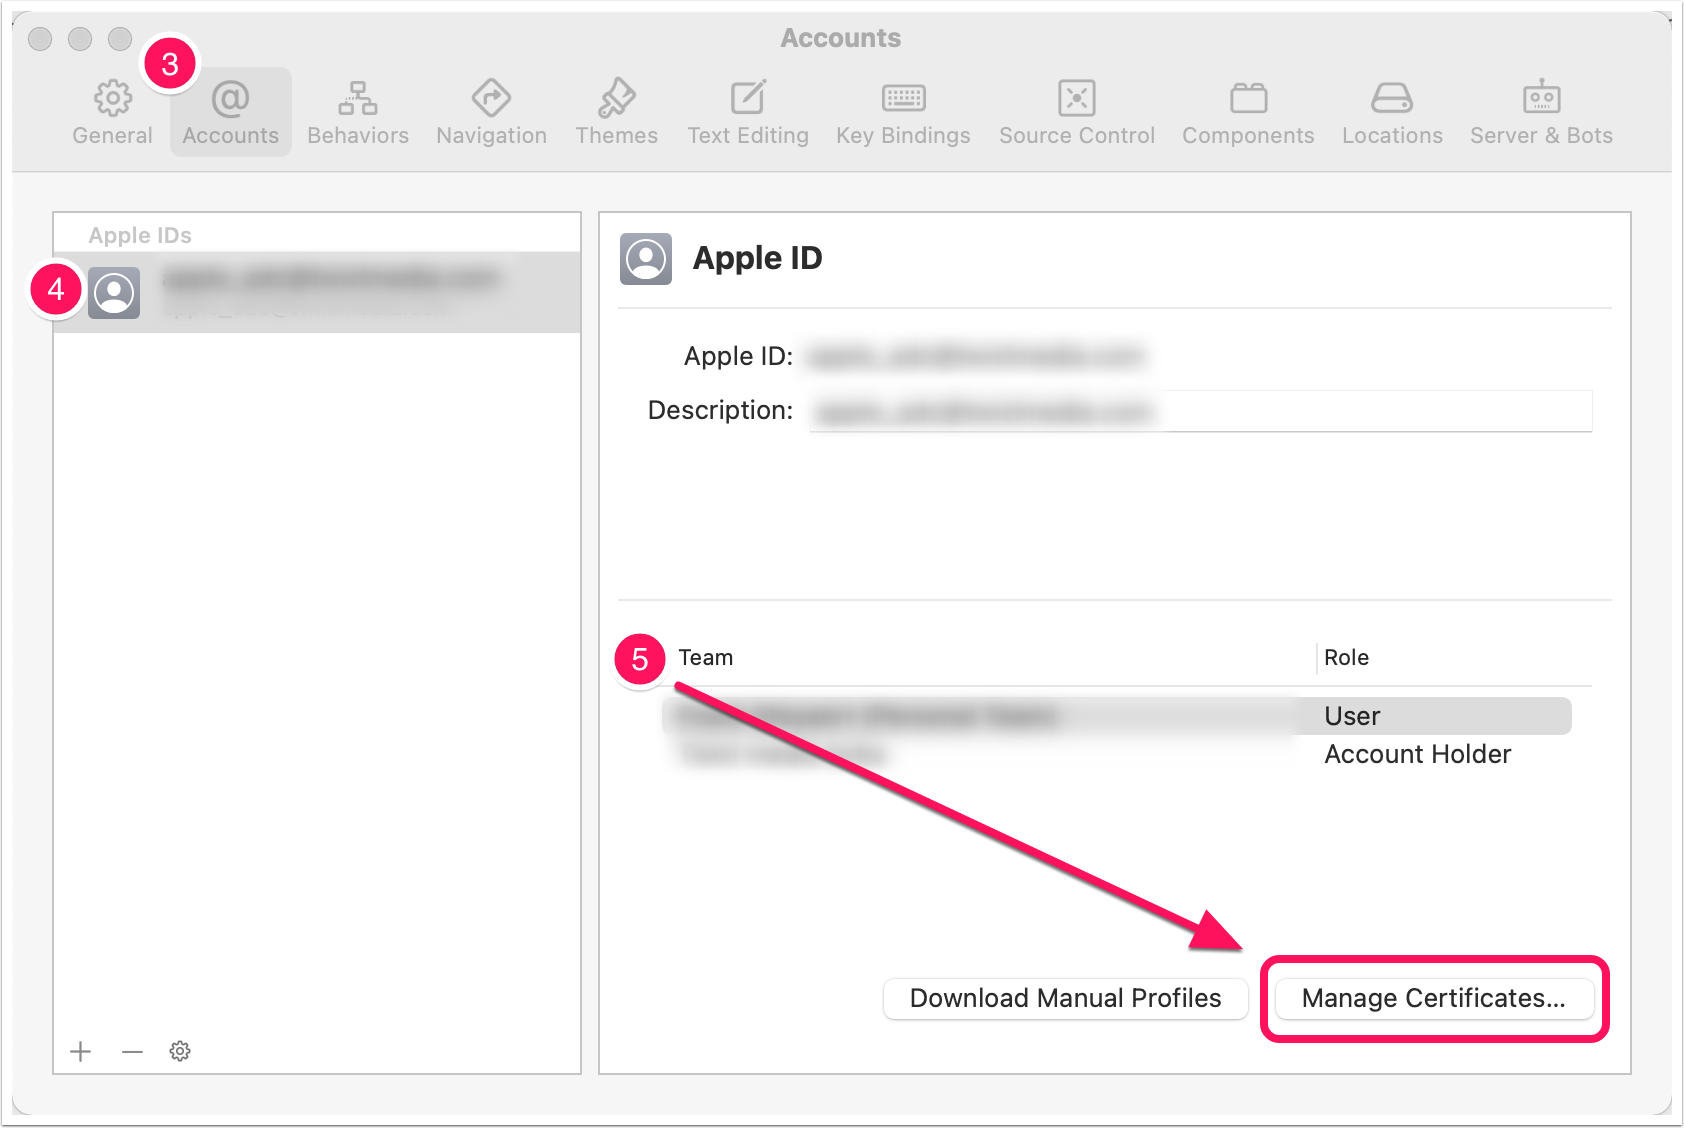Image resolution: width=1684 pixels, height=1128 pixels.
Task: Remove selected account with minus icon
Action: click(x=132, y=1051)
